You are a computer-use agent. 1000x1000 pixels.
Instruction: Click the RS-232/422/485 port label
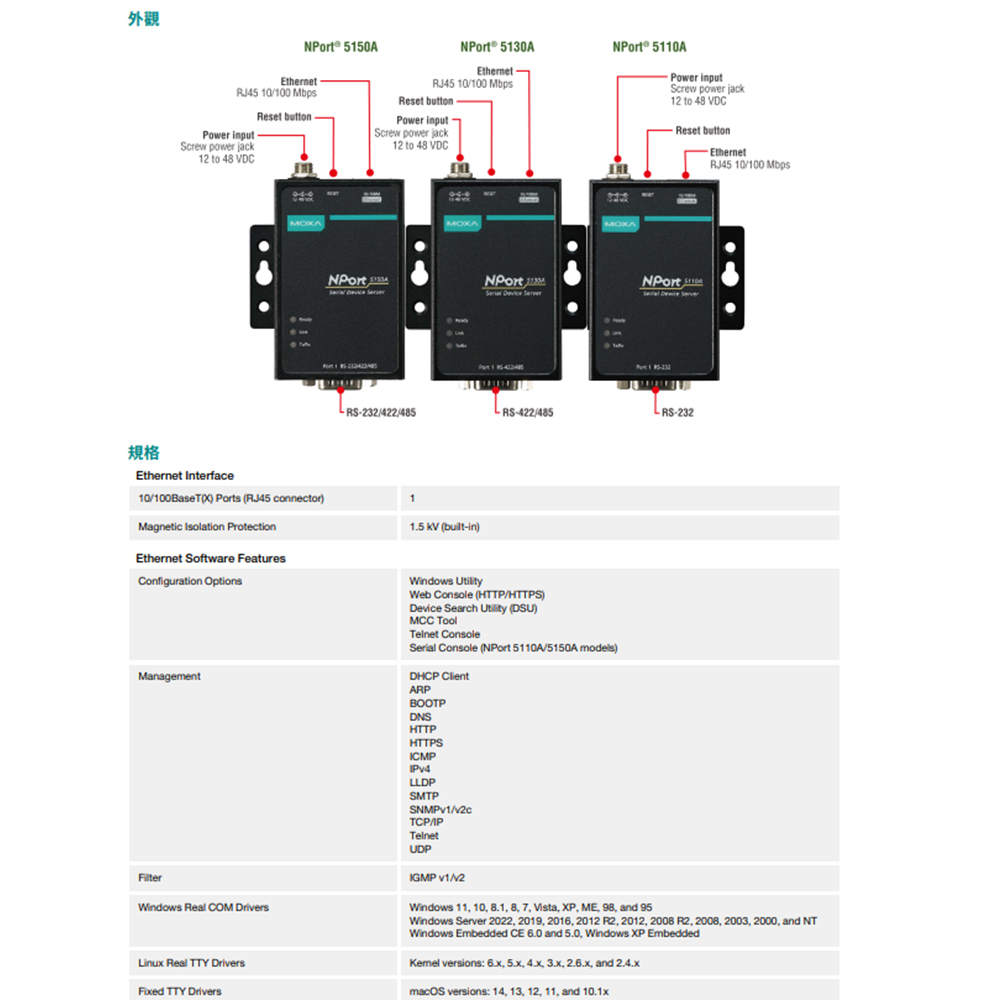380,412
